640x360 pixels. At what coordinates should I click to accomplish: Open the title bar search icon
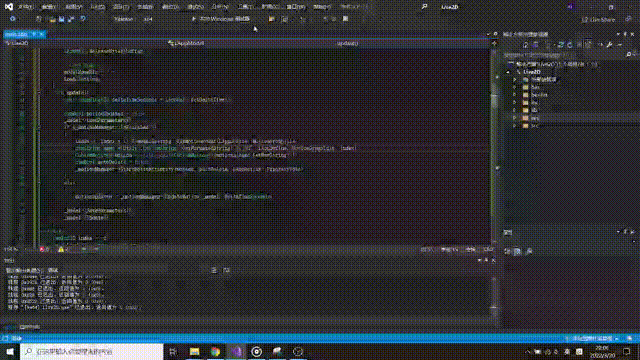coord(424,7)
